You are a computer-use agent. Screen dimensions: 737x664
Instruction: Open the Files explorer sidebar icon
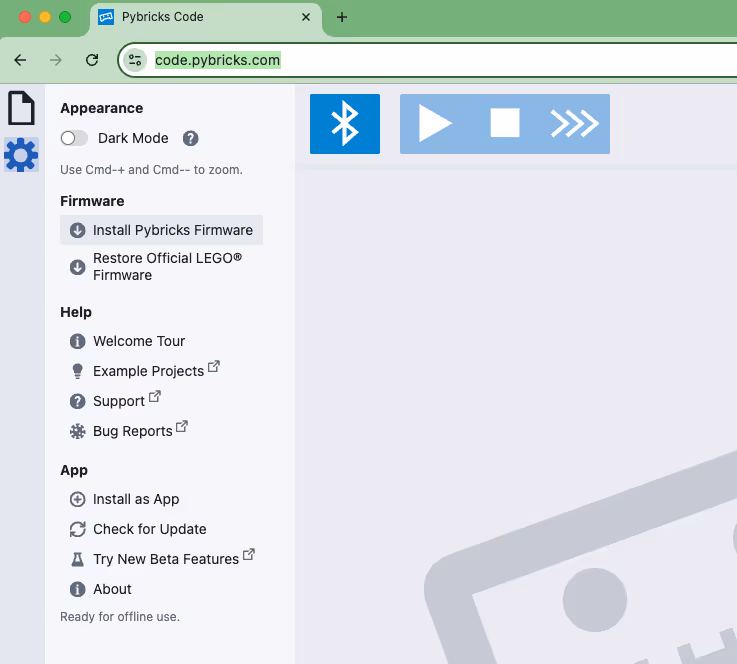tap(21, 108)
